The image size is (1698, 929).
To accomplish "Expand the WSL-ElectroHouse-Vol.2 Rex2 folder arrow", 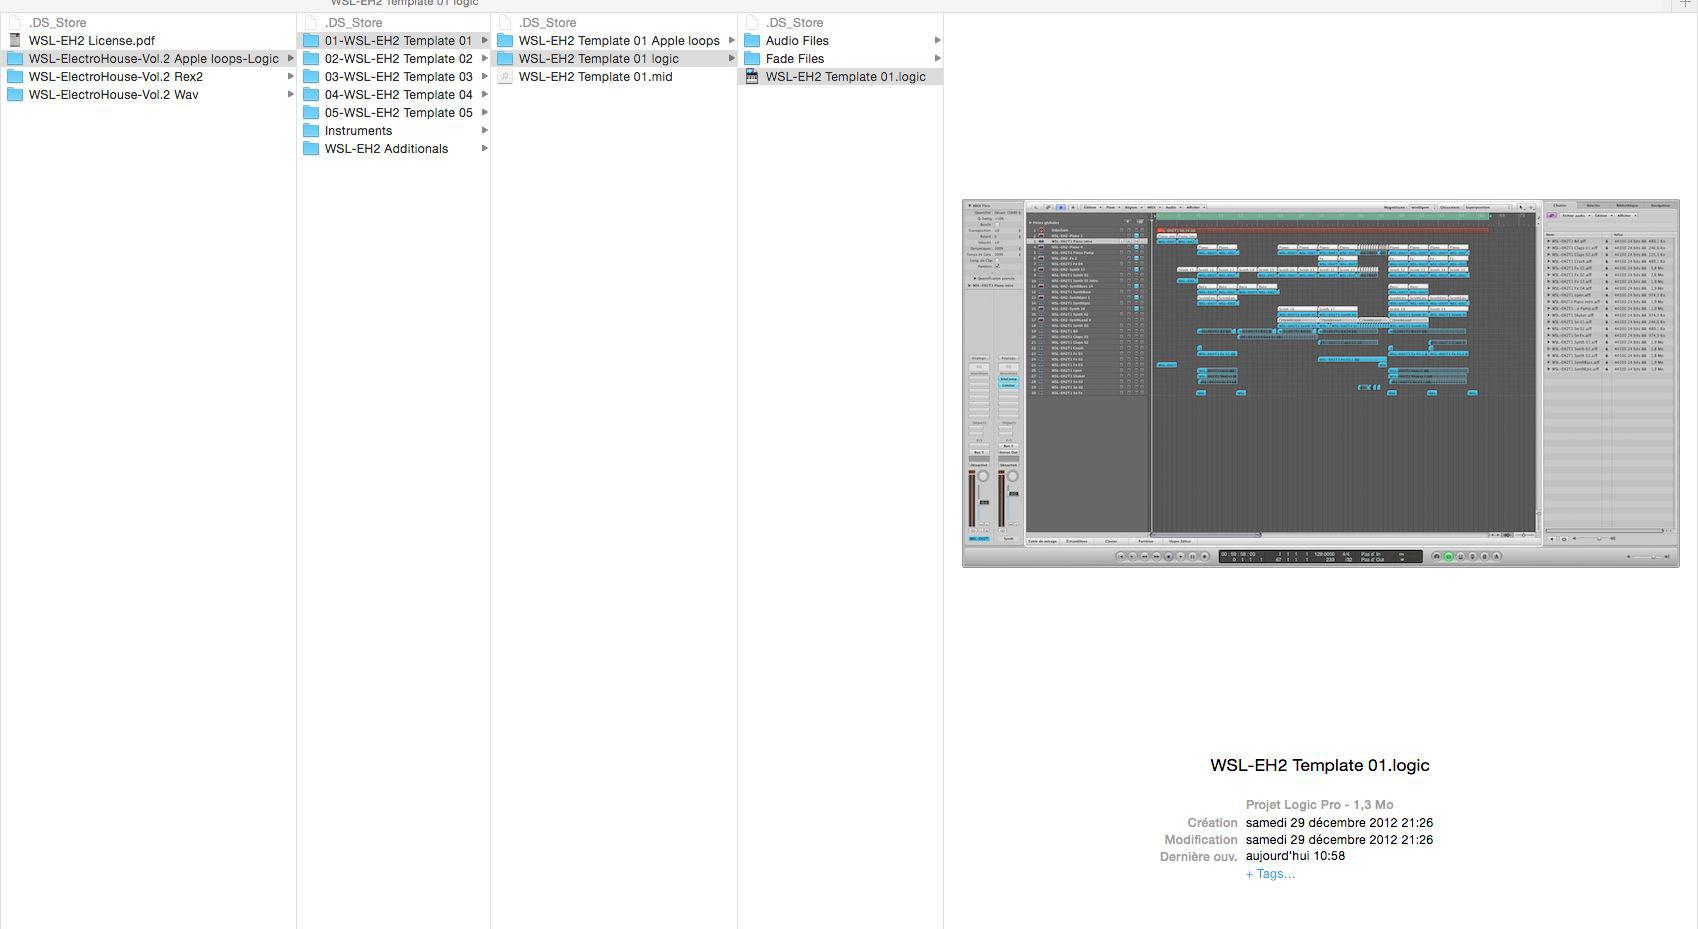I will (x=290, y=77).
